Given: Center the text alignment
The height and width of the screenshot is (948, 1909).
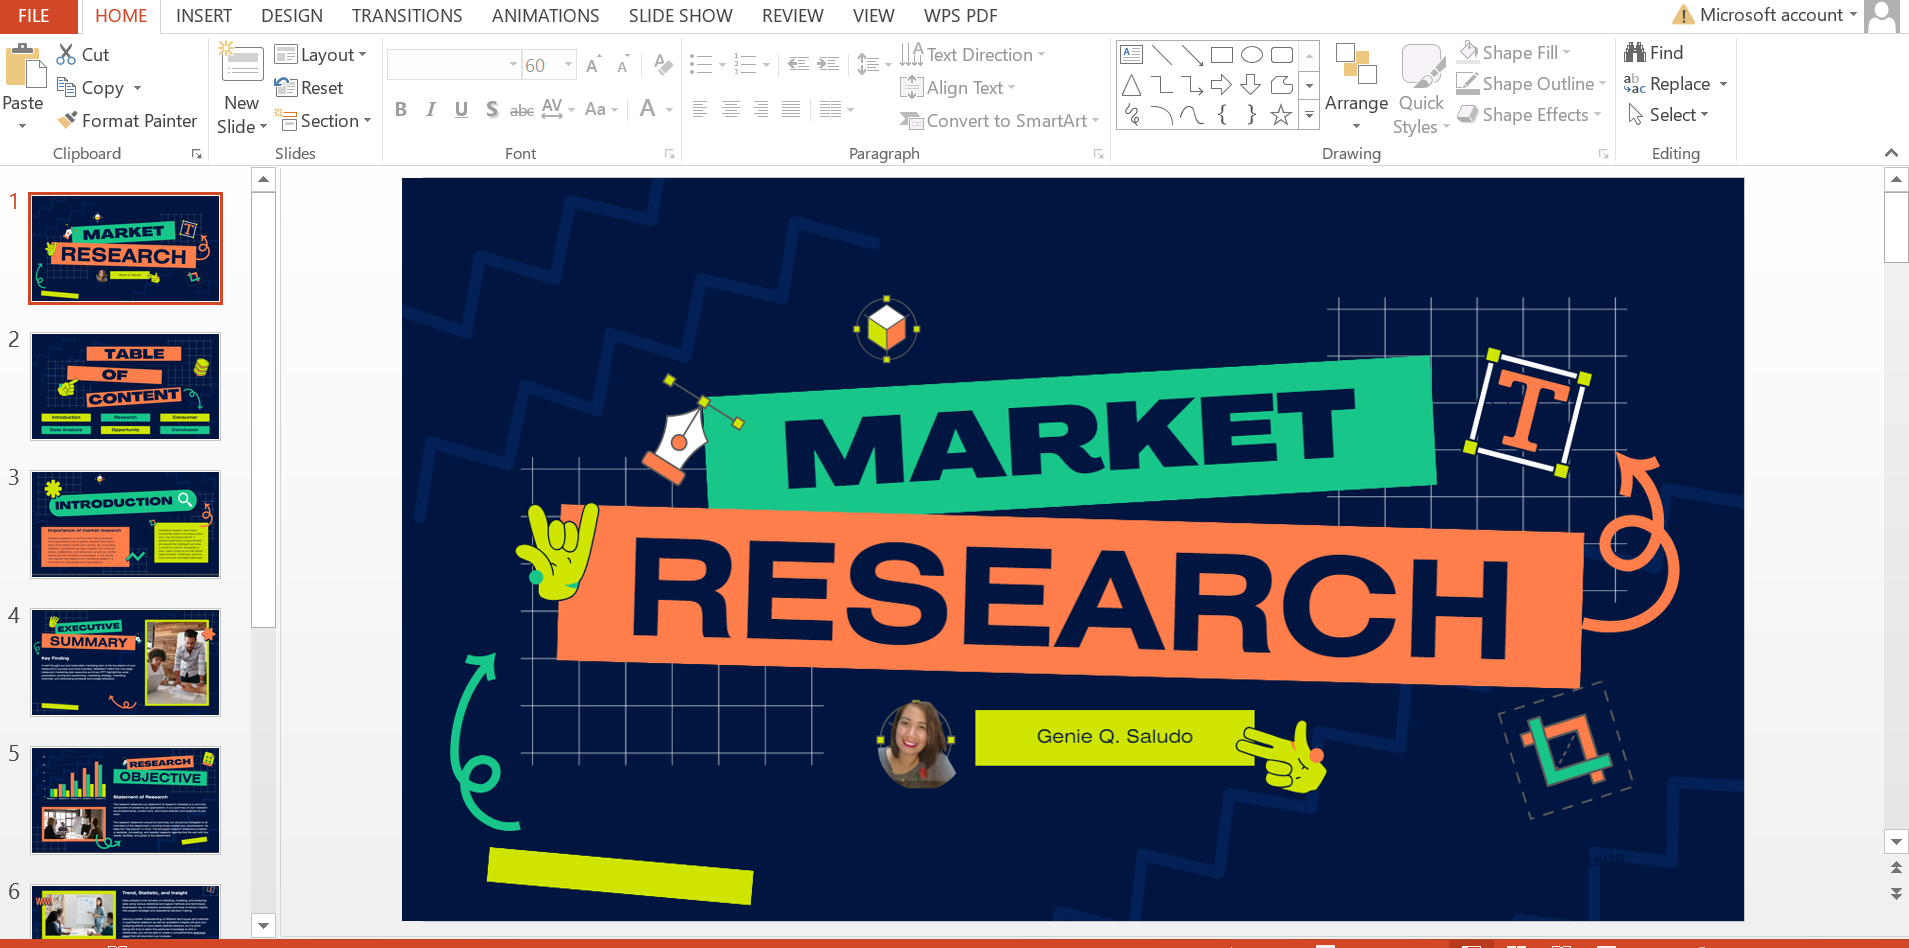Looking at the screenshot, I should click(731, 109).
